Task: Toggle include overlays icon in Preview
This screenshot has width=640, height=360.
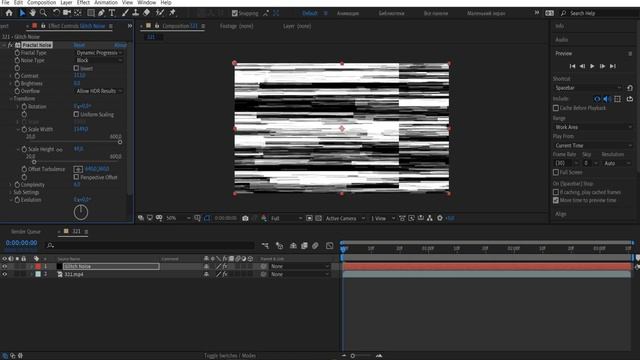Action: [618, 99]
